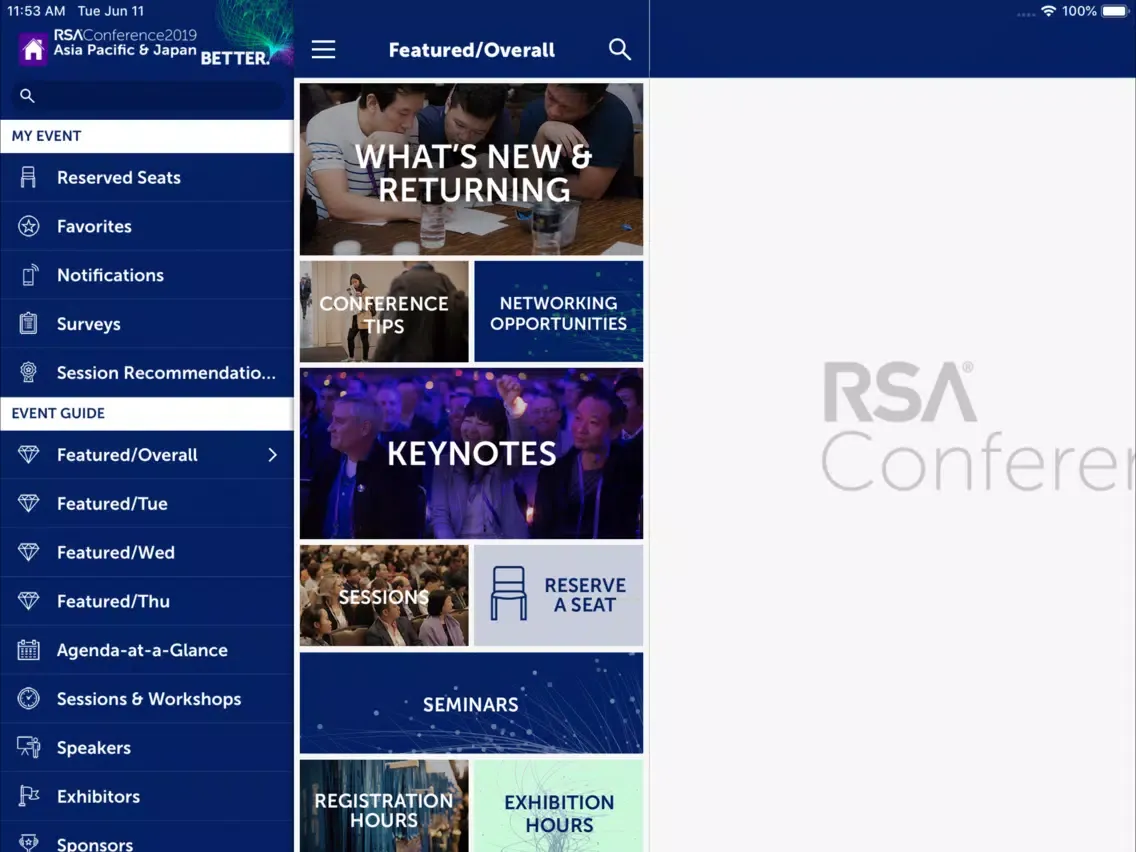Click the Reserved Seats chair icon
The image size is (1136, 852).
tap(28, 178)
